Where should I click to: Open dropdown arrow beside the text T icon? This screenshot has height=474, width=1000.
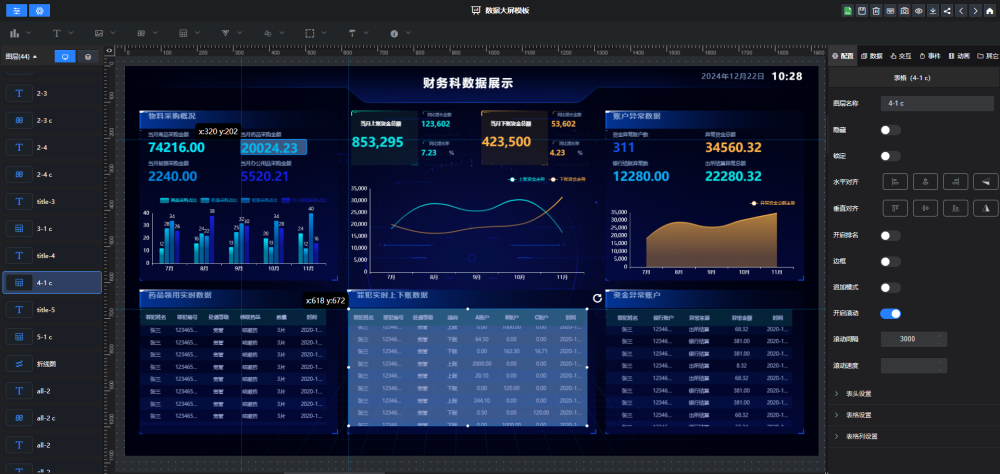[x=71, y=33]
